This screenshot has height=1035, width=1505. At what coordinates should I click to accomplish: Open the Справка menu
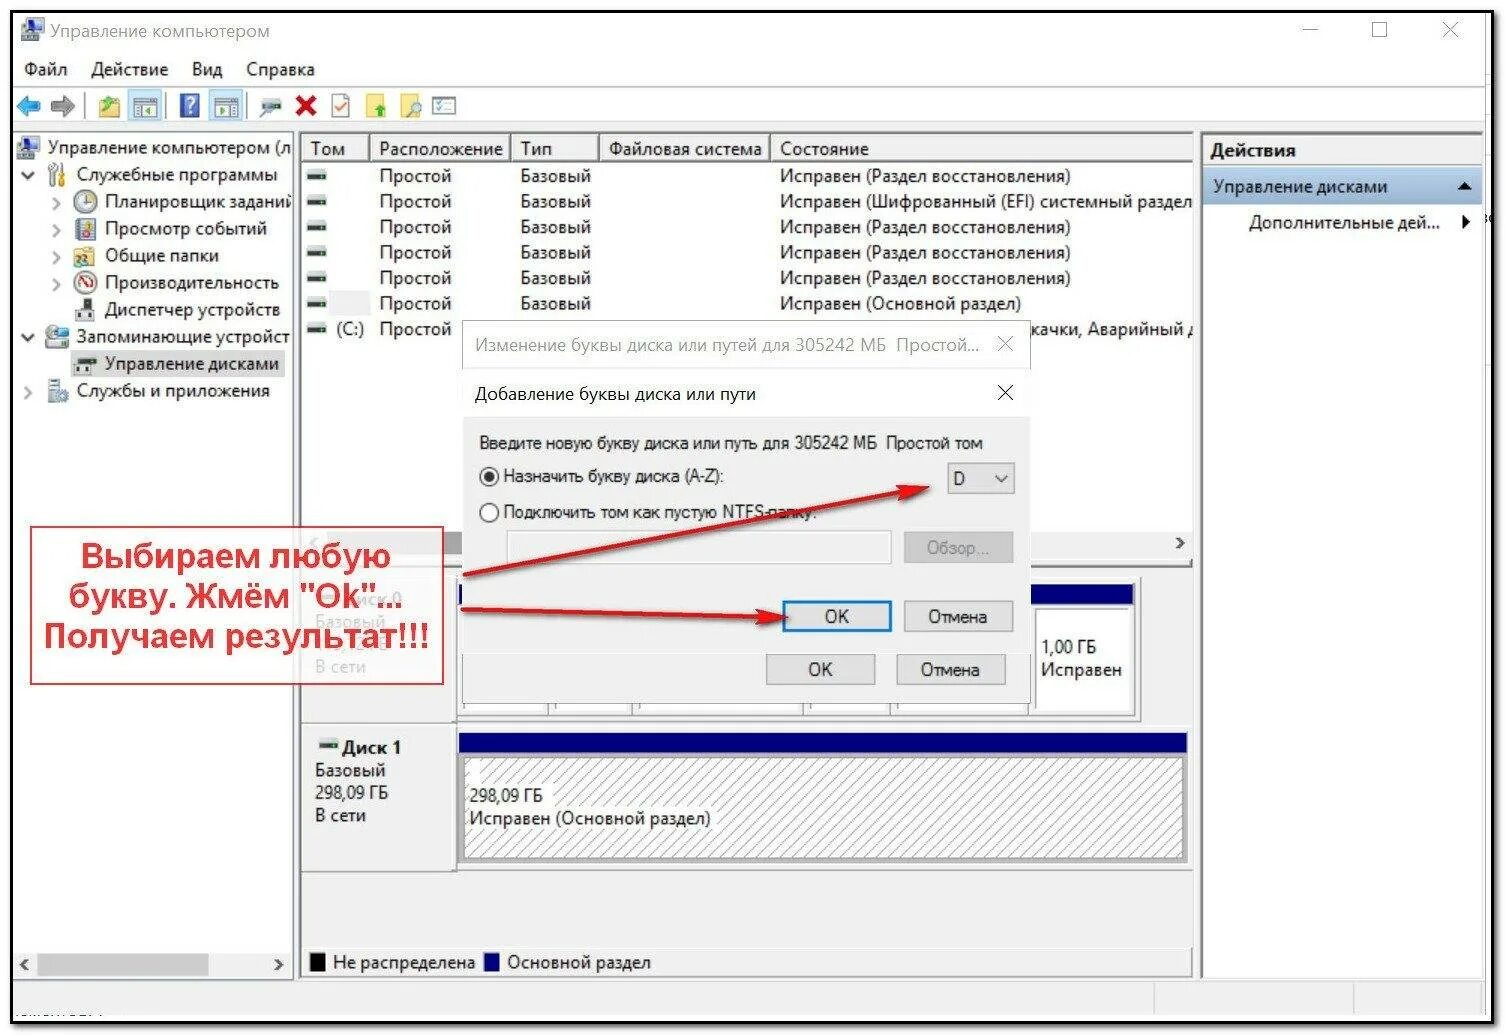tap(280, 69)
